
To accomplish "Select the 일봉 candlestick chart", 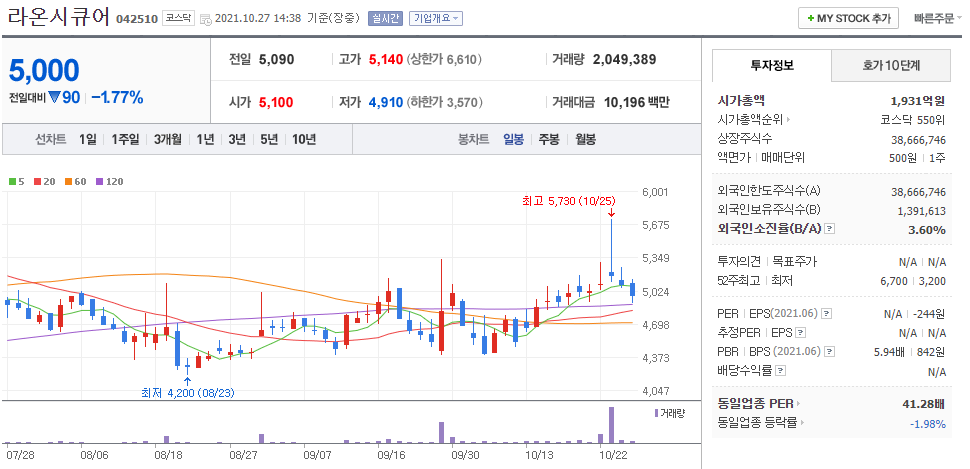I will [x=513, y=139].
